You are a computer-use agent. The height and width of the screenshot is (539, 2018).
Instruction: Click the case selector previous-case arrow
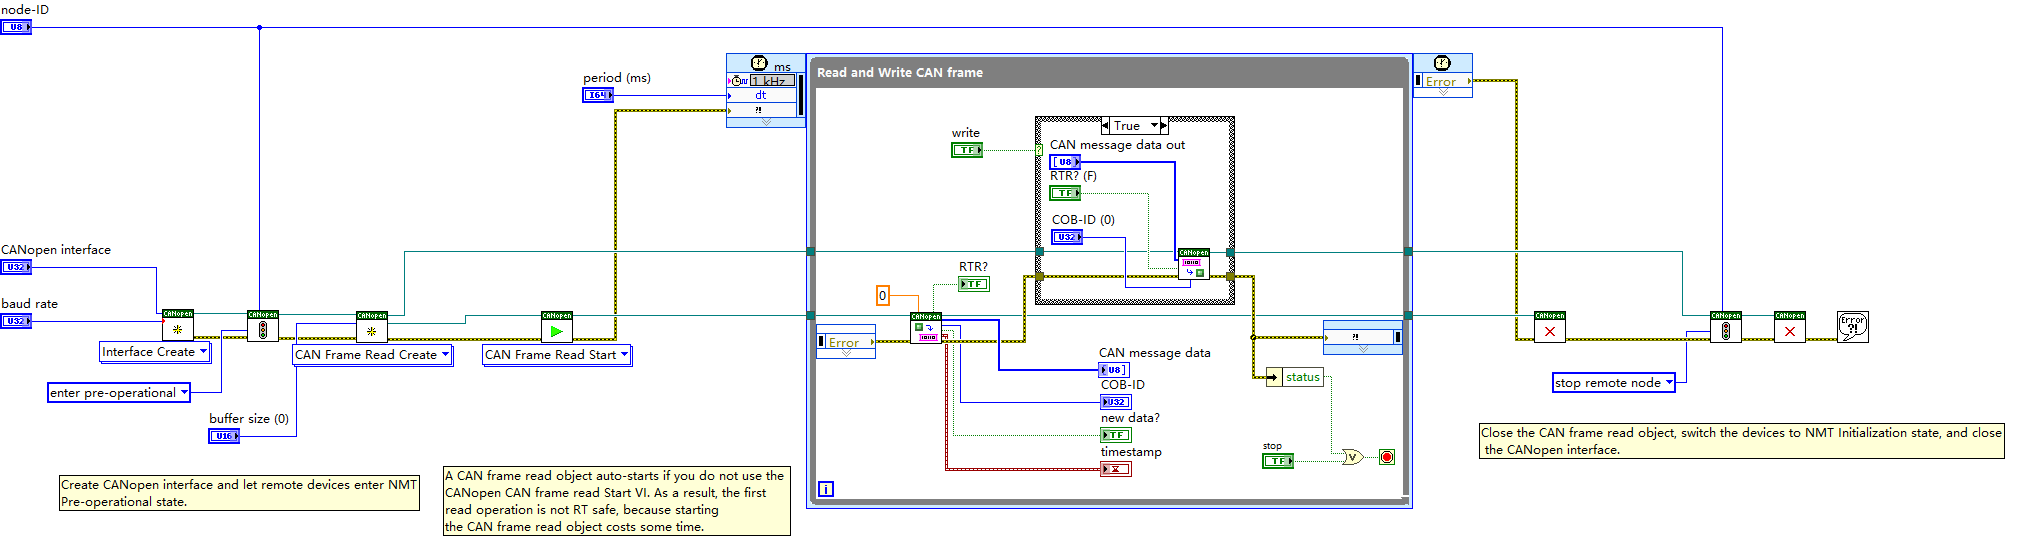[x=1105, y=126]
